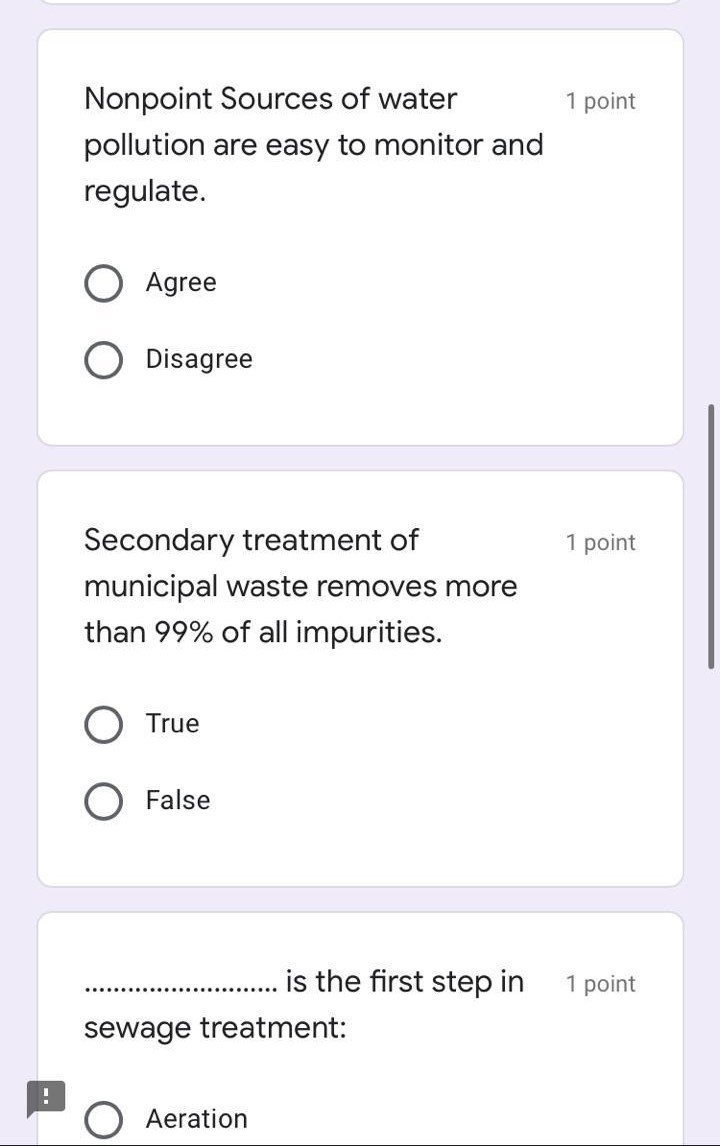Viewport: 720px width, 1146px height.
Task: Click the dotted blank in the sewage question
Action: click(175, 984)
